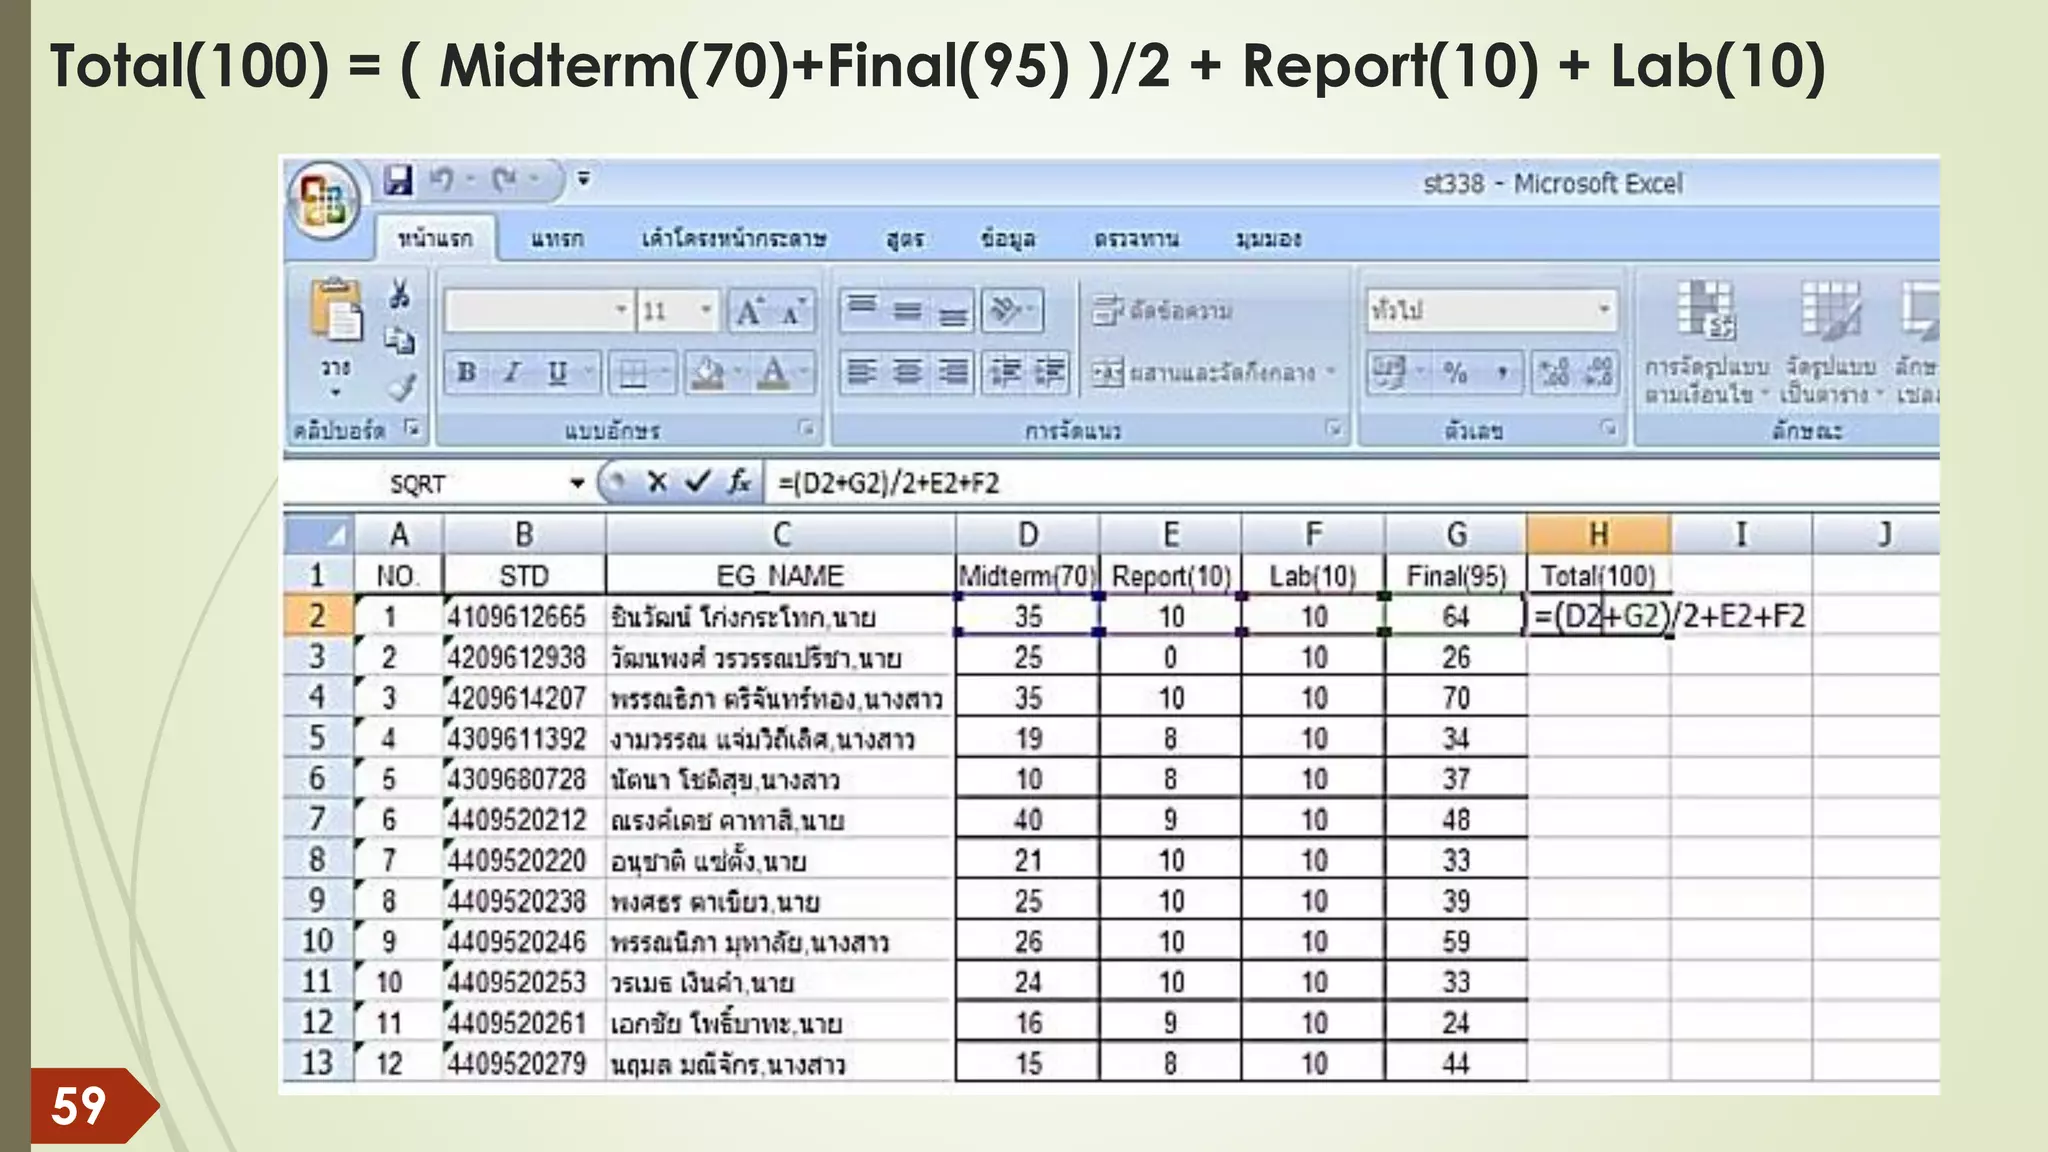Launch the font group (แบบอักษร) dialog launcher
Viewport: 2048px width, 1152px height.
pos(806,429)
